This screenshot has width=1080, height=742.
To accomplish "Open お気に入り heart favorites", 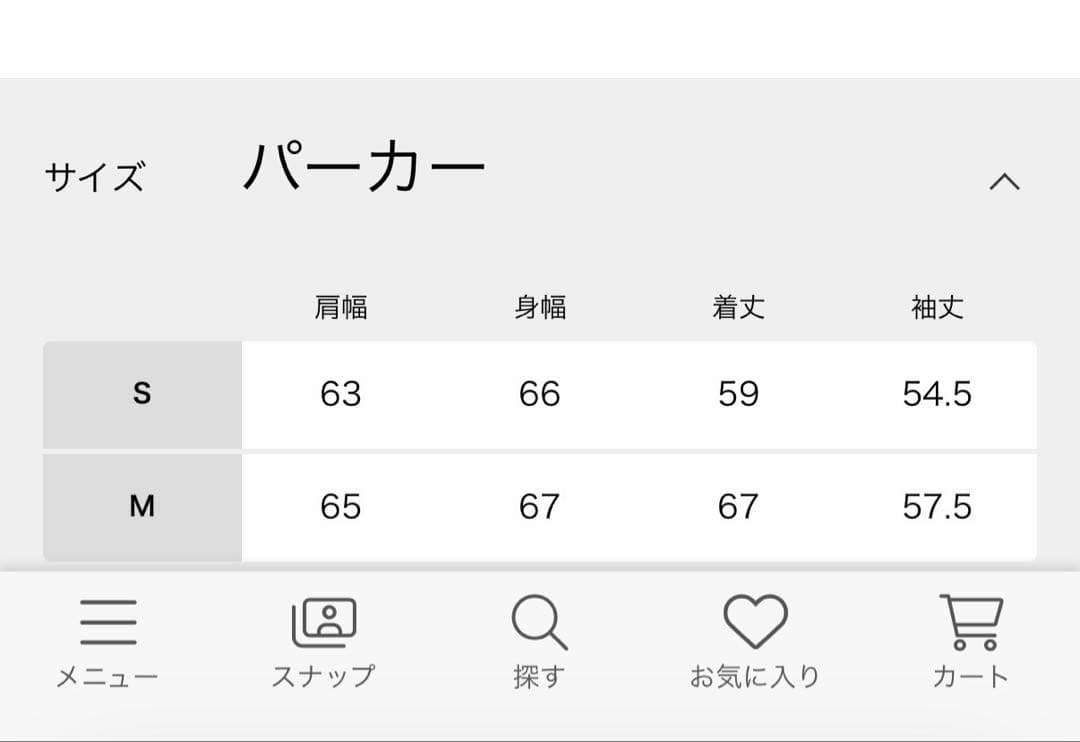I will tap(755, 623).
